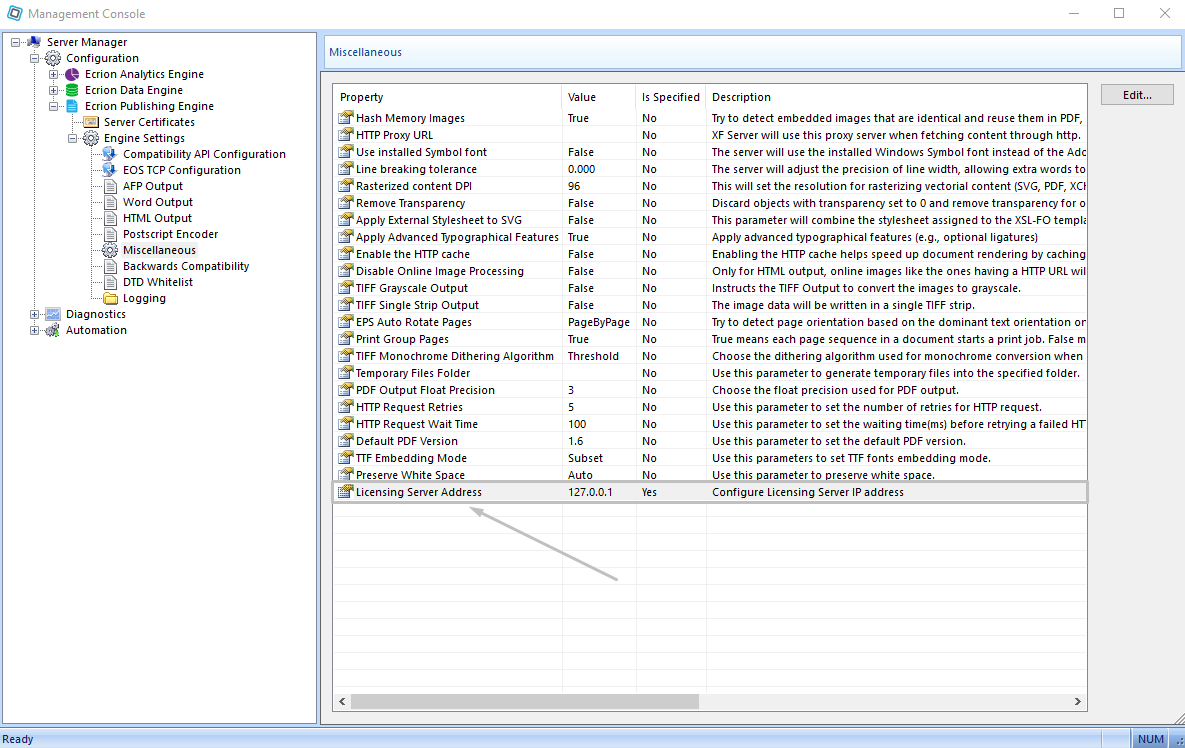1185x748 pixels.
Task: Click the horizontal scrollbar left arrow
Action: 342,701
